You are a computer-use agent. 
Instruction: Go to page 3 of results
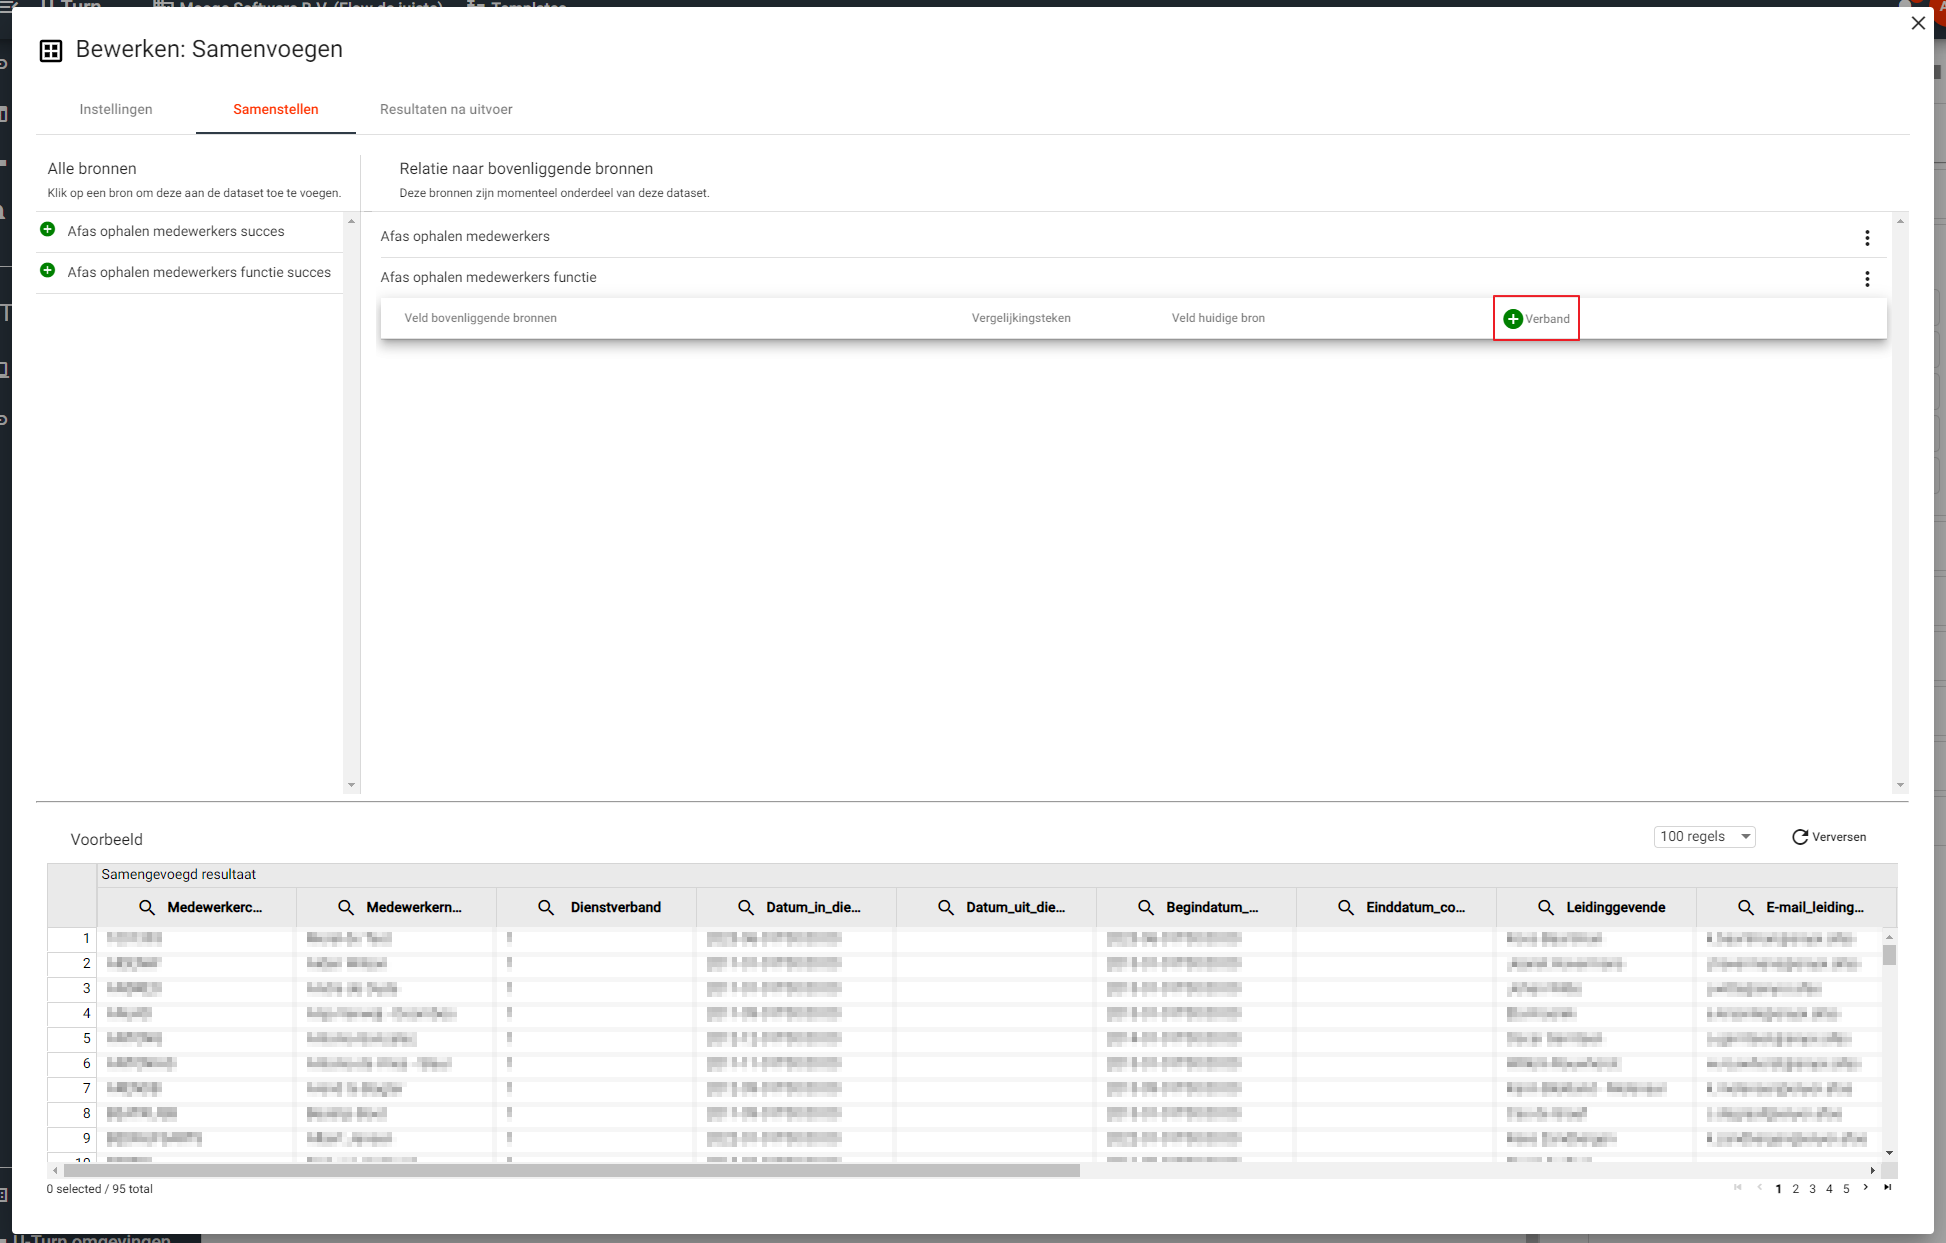tap(1812, 1189)
